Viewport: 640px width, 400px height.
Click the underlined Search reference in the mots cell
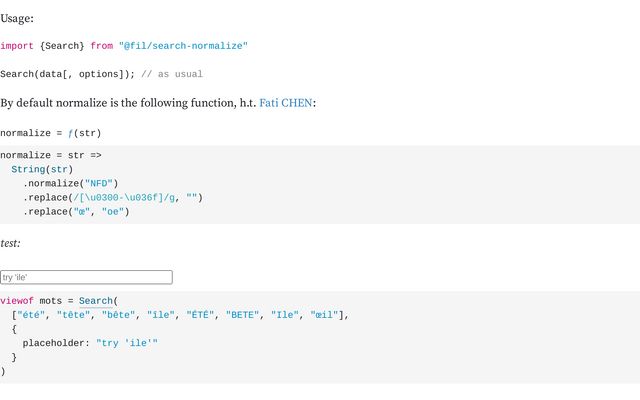(x=96, y=301)
